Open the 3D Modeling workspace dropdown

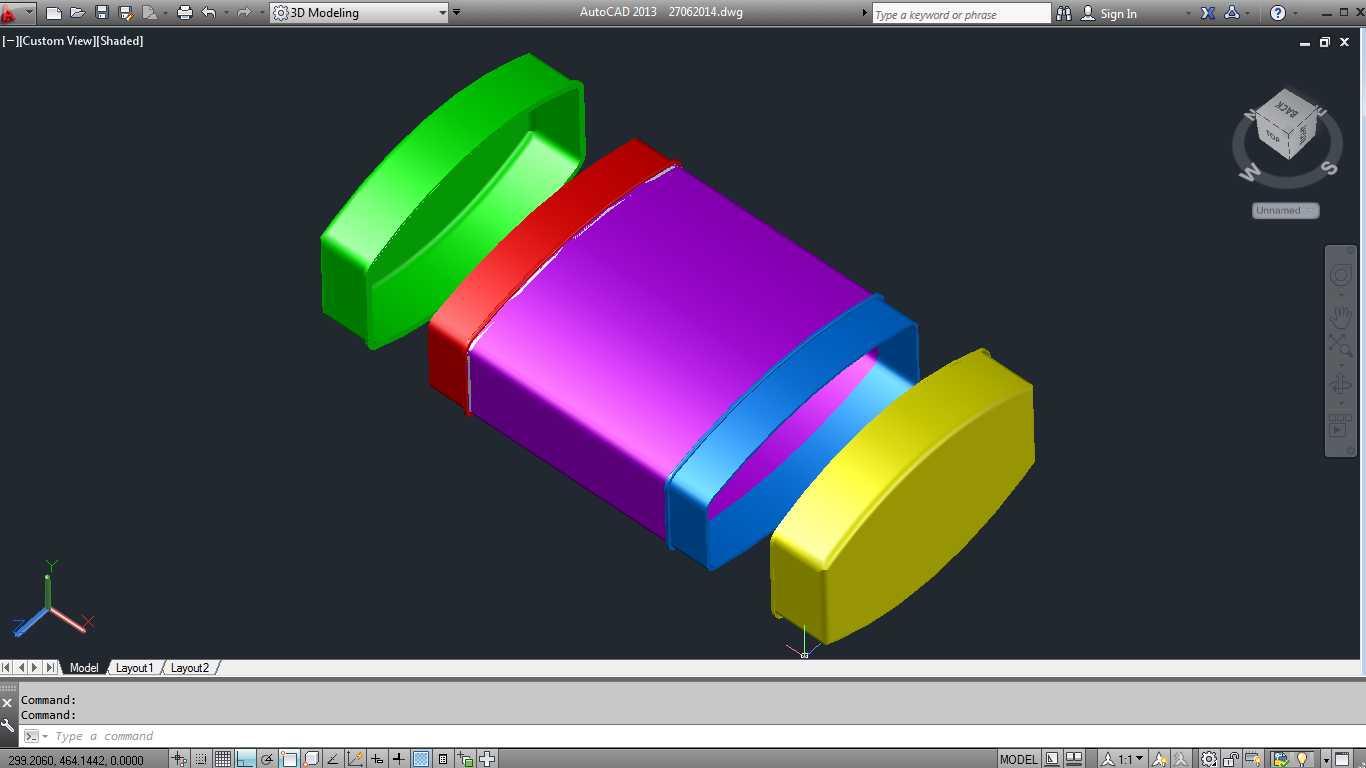click(x=359, y=13)
